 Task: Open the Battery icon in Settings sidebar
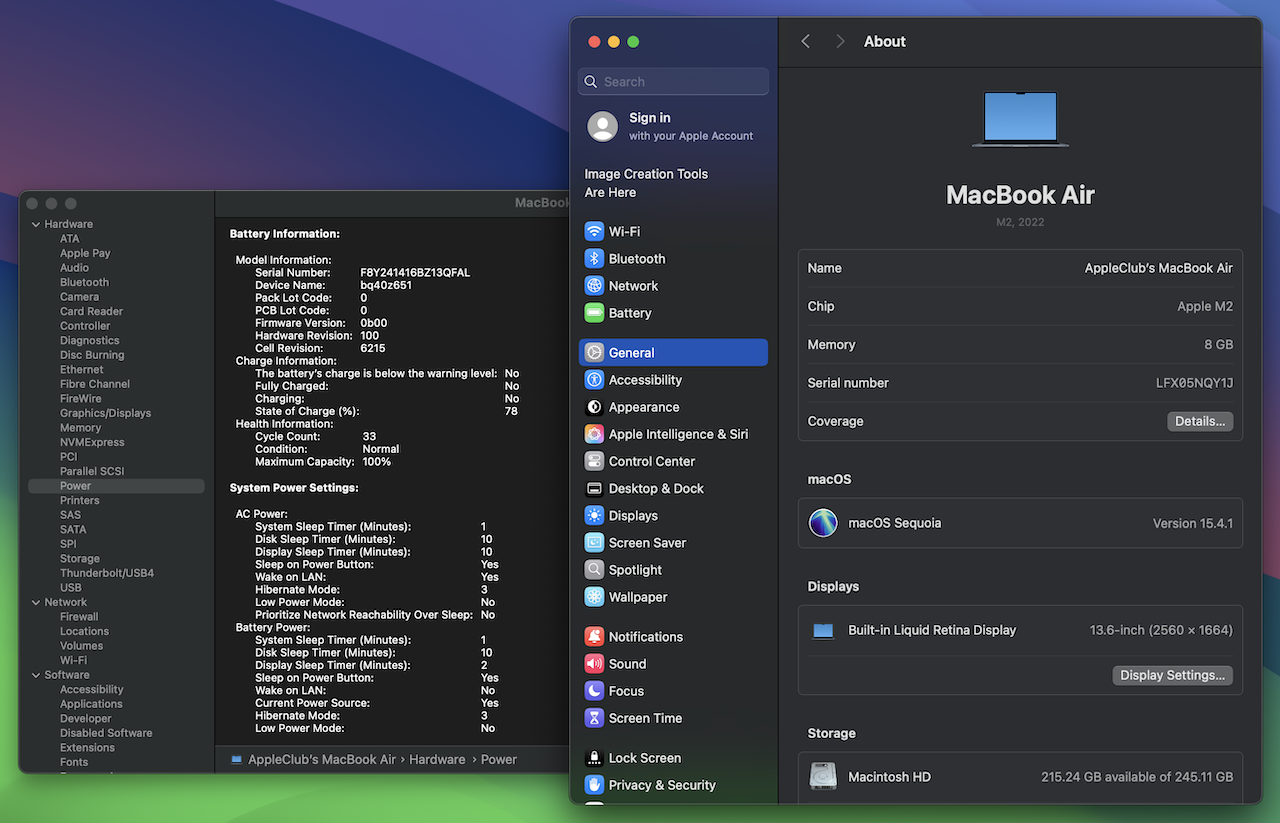click(x=594, y=313)
